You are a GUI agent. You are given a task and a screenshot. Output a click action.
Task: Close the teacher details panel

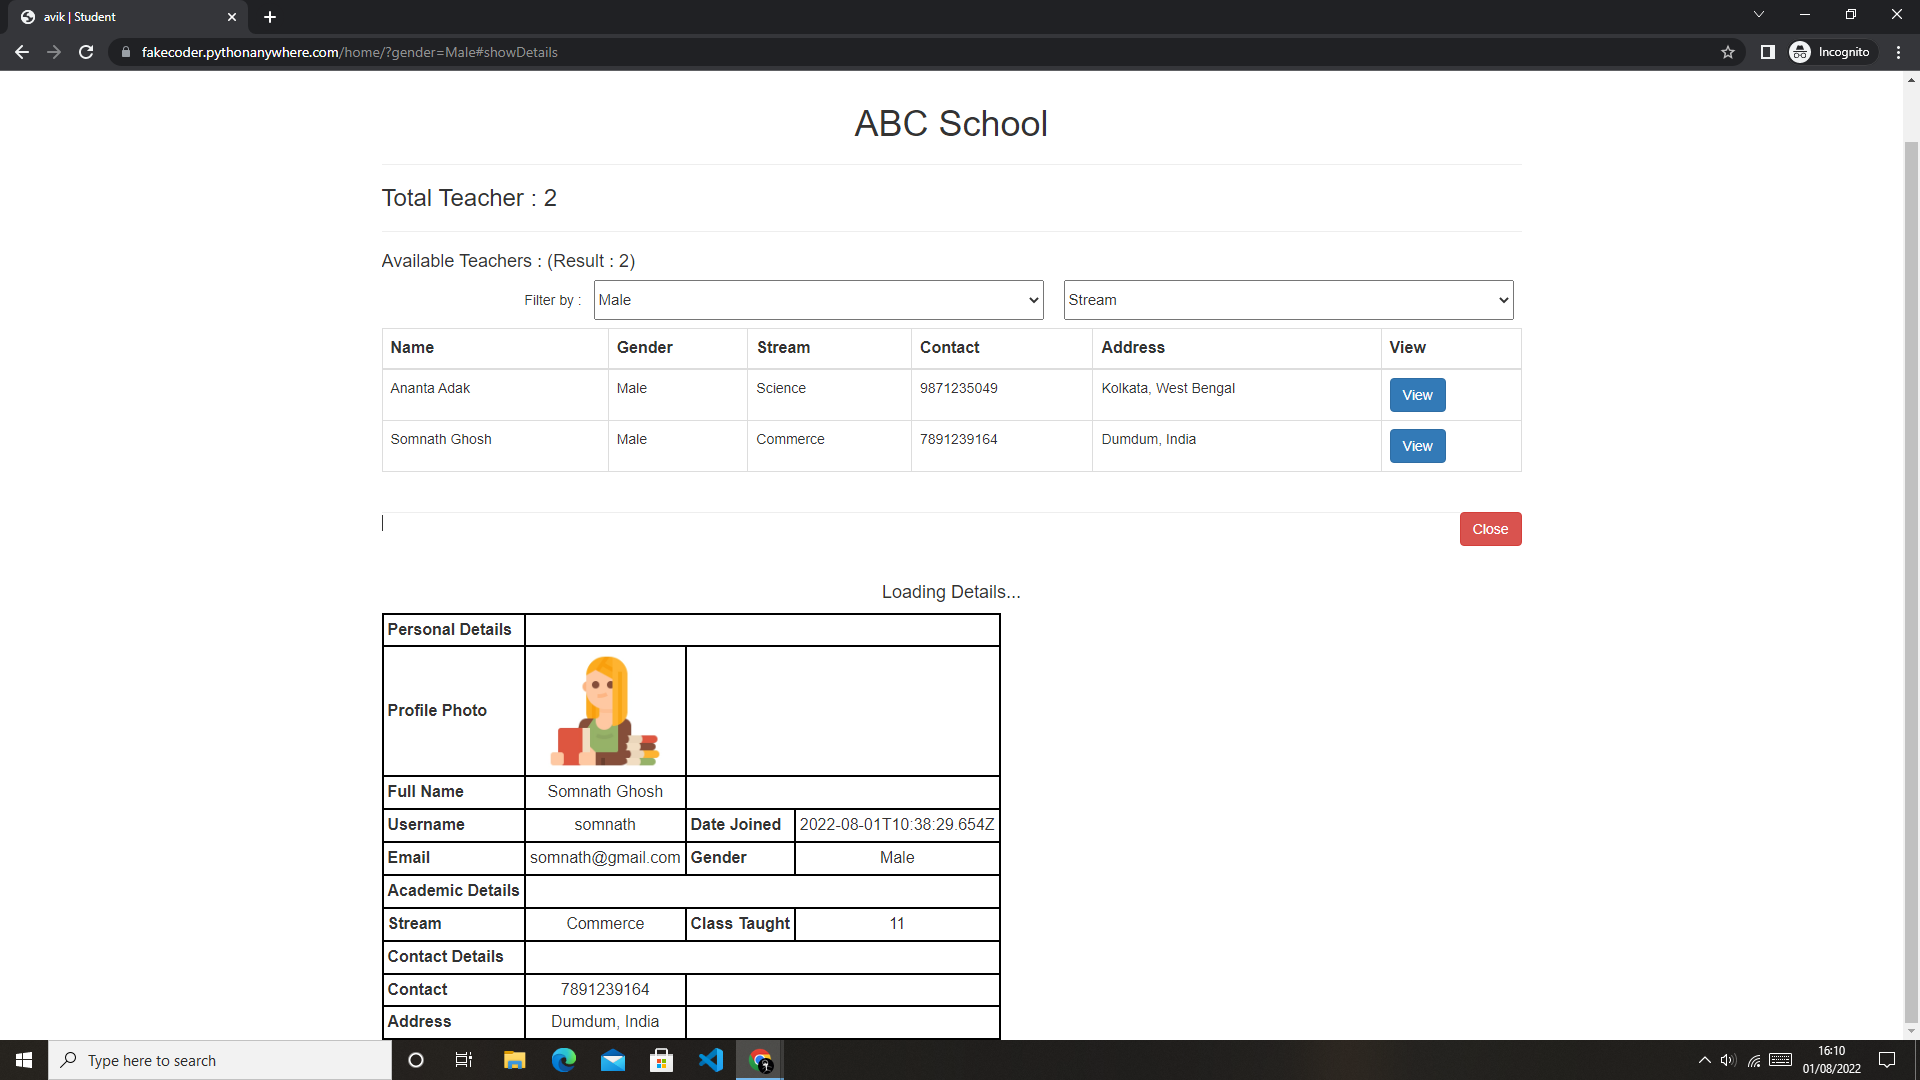[x=1490, y=528]
